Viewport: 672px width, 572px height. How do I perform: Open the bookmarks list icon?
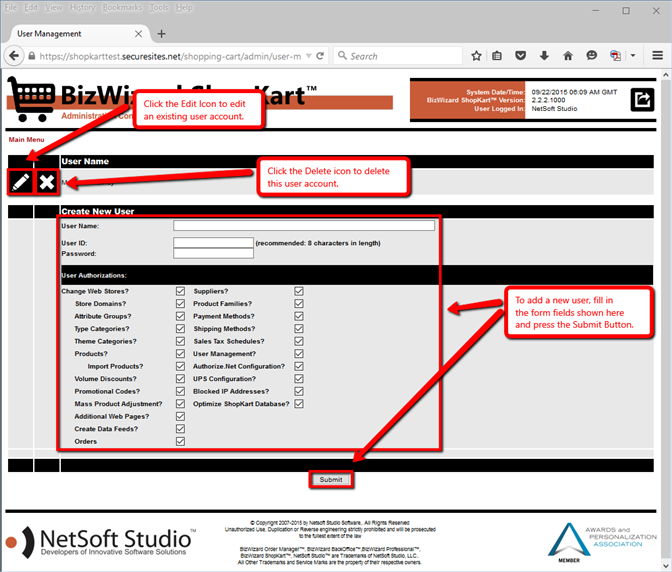497,56
